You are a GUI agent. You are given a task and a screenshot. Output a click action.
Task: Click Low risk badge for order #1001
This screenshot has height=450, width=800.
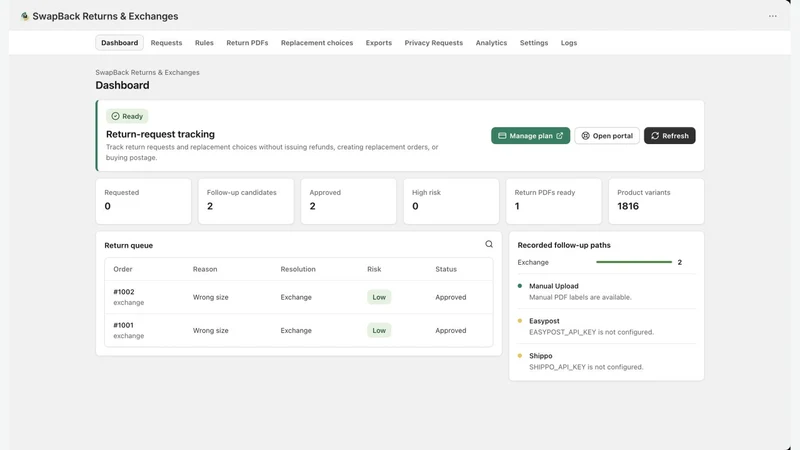(x=379, y=330)
